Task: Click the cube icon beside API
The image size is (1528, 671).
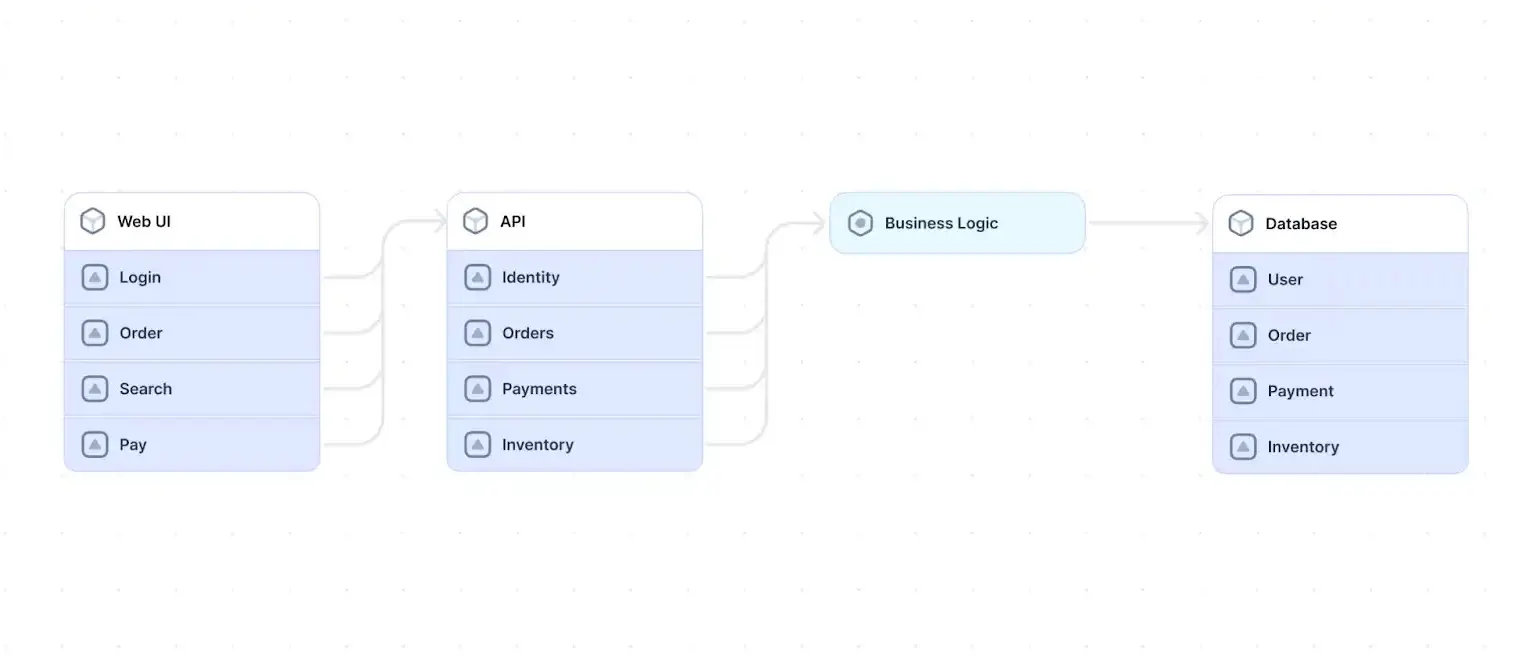Action: pos(476,221)
